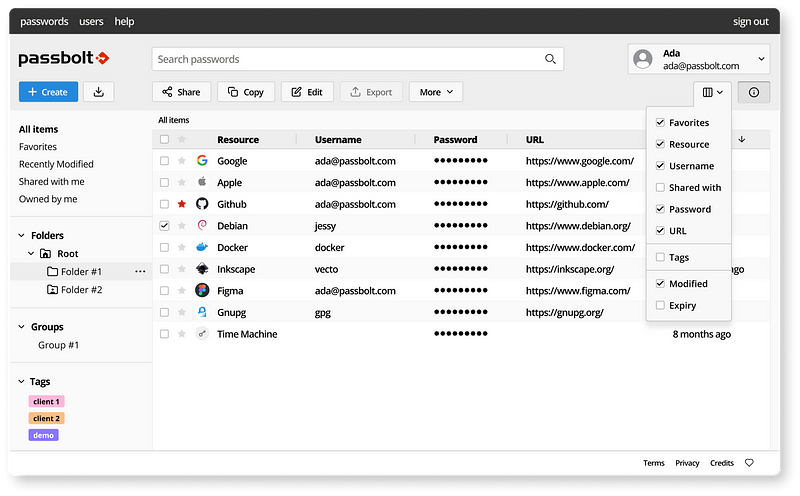Image resolution: width=800 pixels, height=496 pixels.
Task: Open Folder #1 more options ellipsis
Action: coord(140,271)
